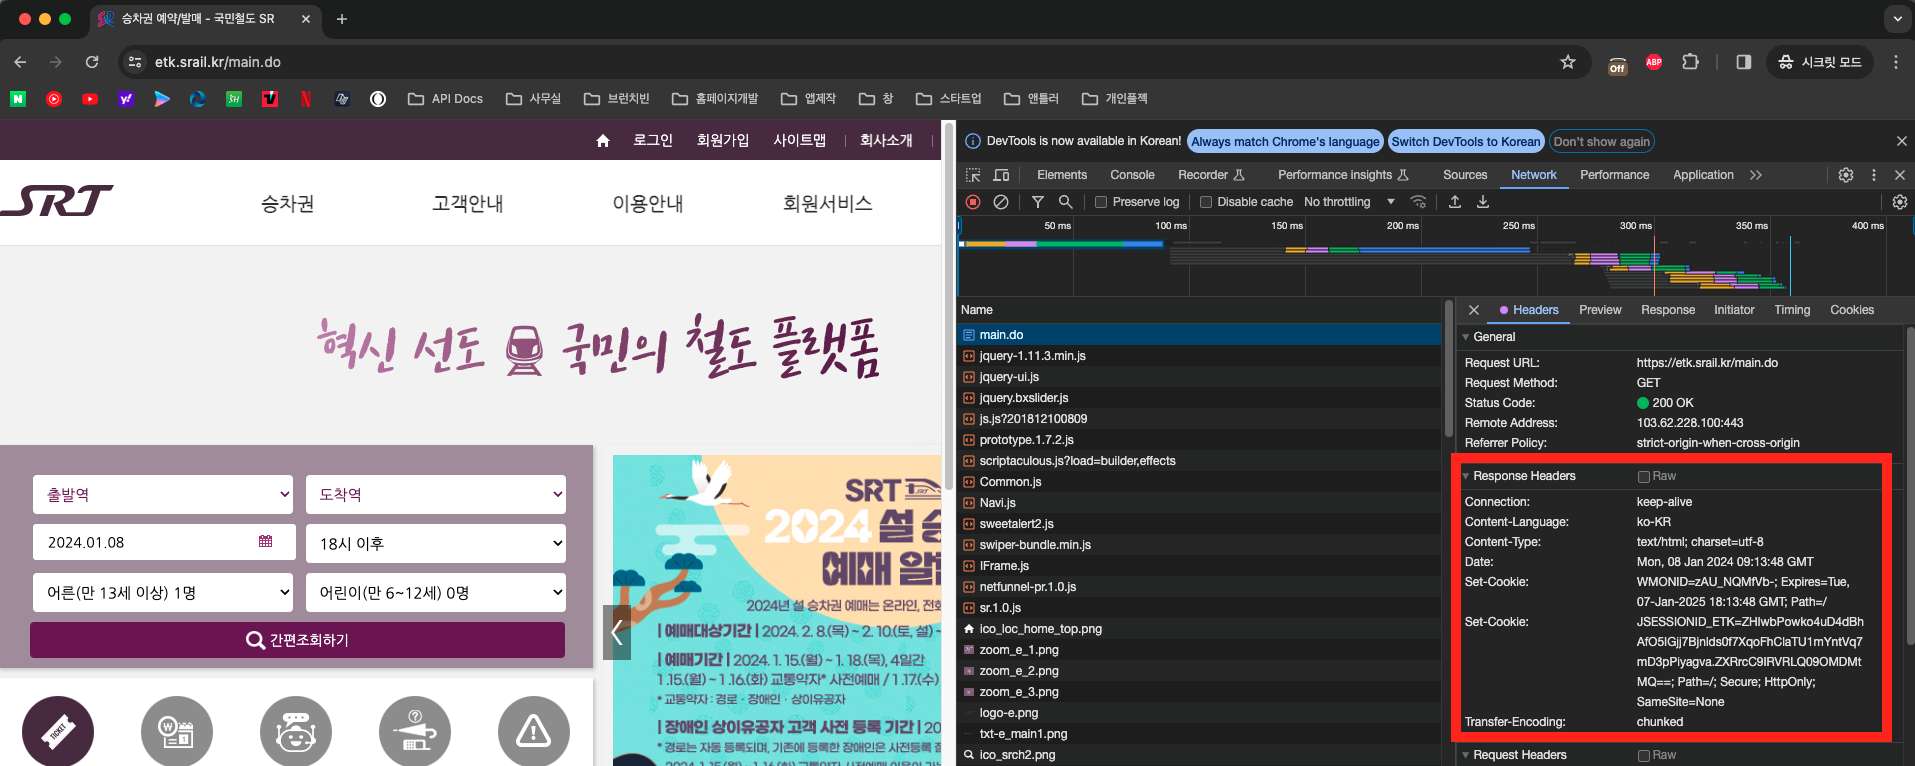This screenshot has height=766, width=1915.
Task: Open network conditions wifi icon
Action: click(1418, 202)
